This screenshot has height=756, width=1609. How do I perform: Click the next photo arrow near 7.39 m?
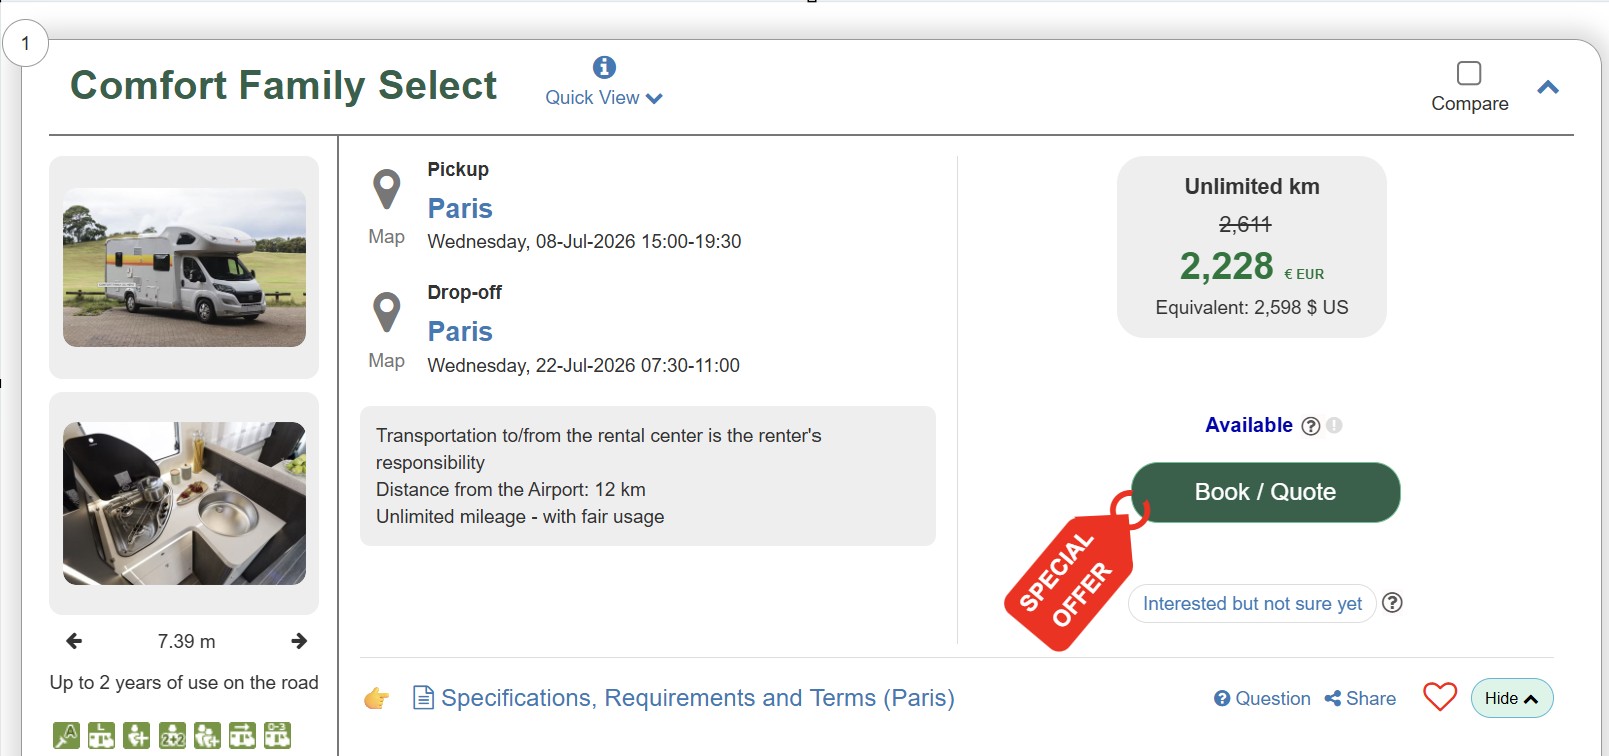pos(299,641)
